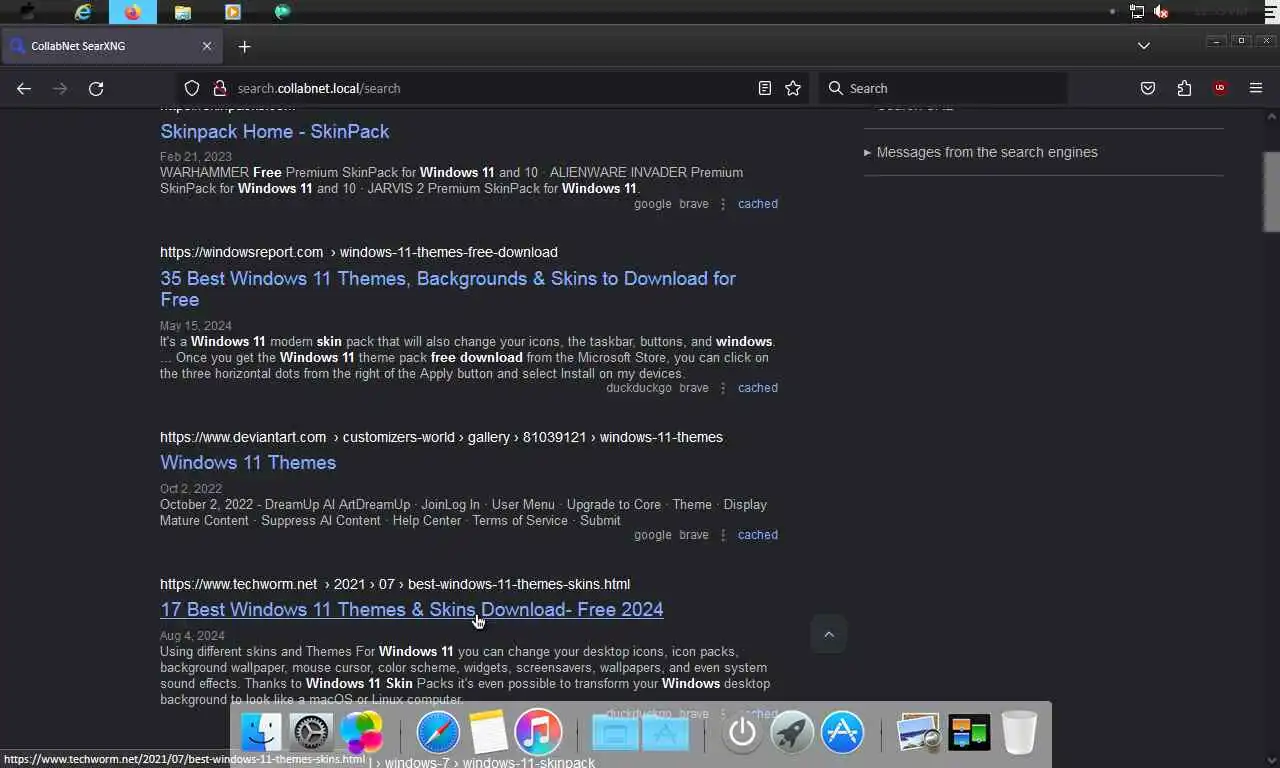Image resolution: width=1280 pixels, height=768 pixels.
Task: Select the CollabNet SearXNG tab
Action: 110,46
